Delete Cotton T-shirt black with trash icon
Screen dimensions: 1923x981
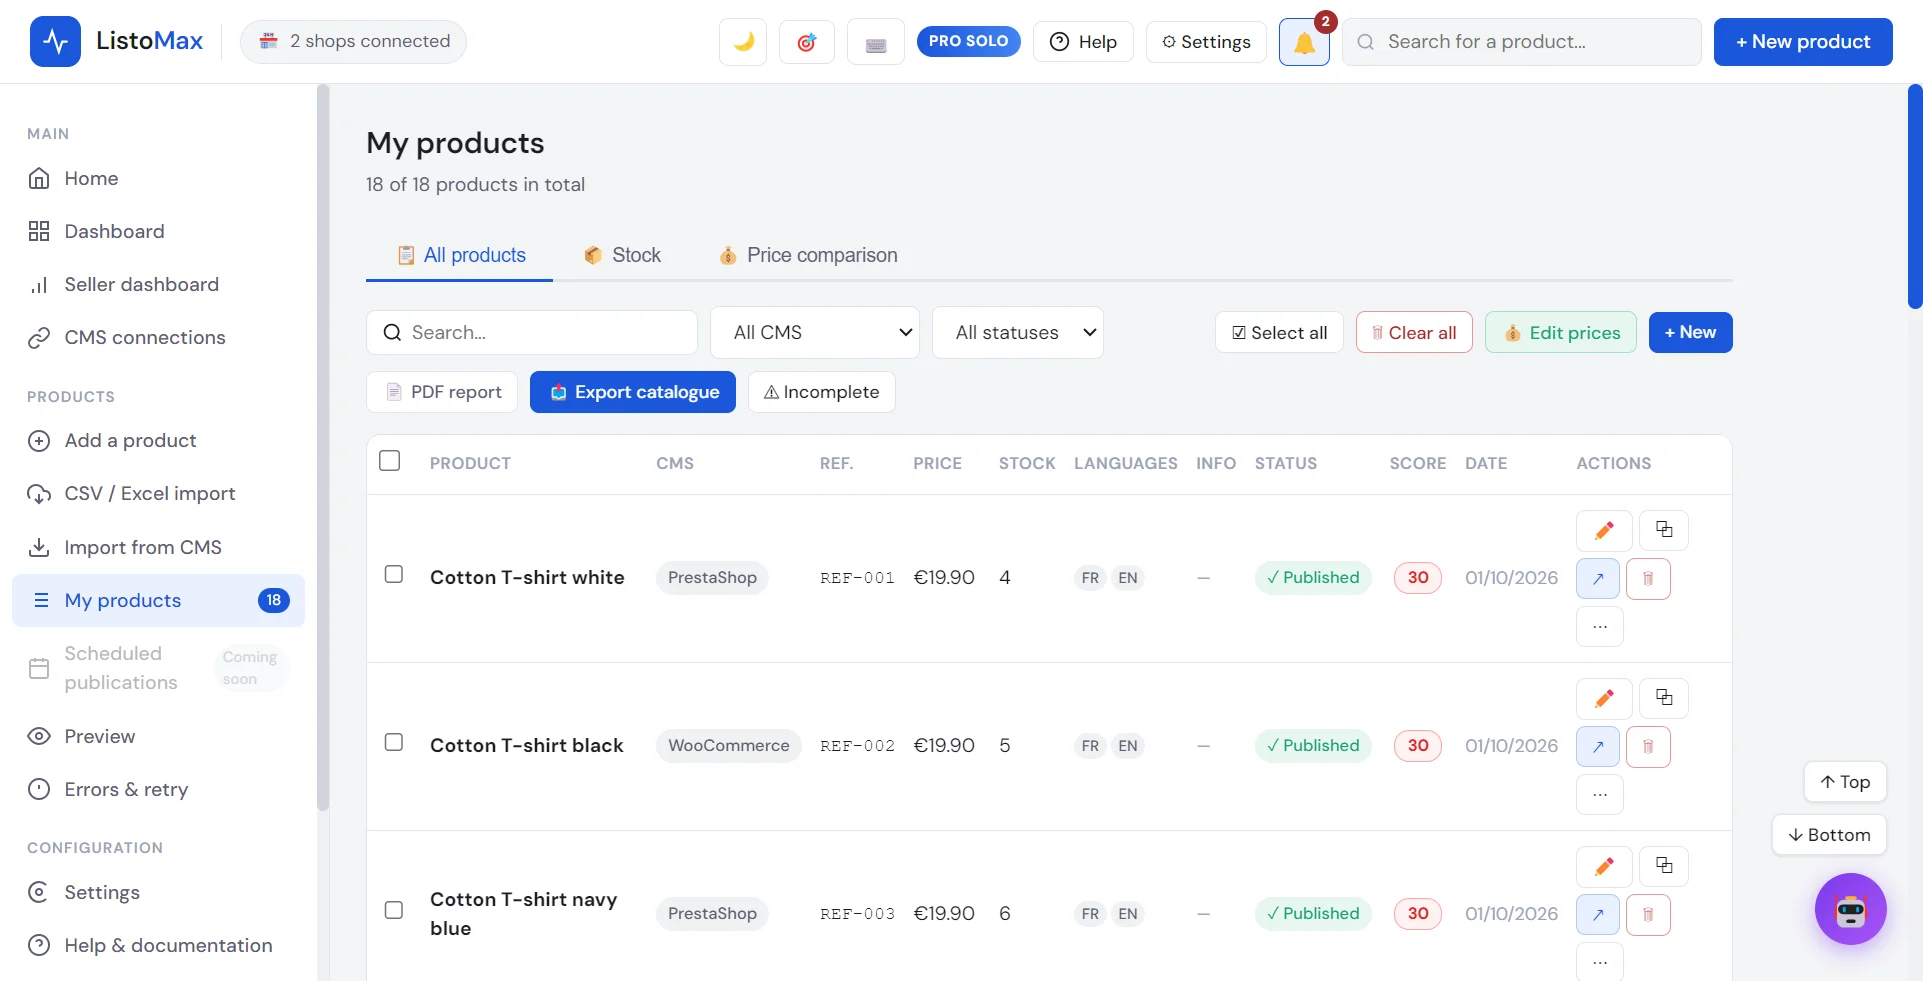coord(1648,747)
